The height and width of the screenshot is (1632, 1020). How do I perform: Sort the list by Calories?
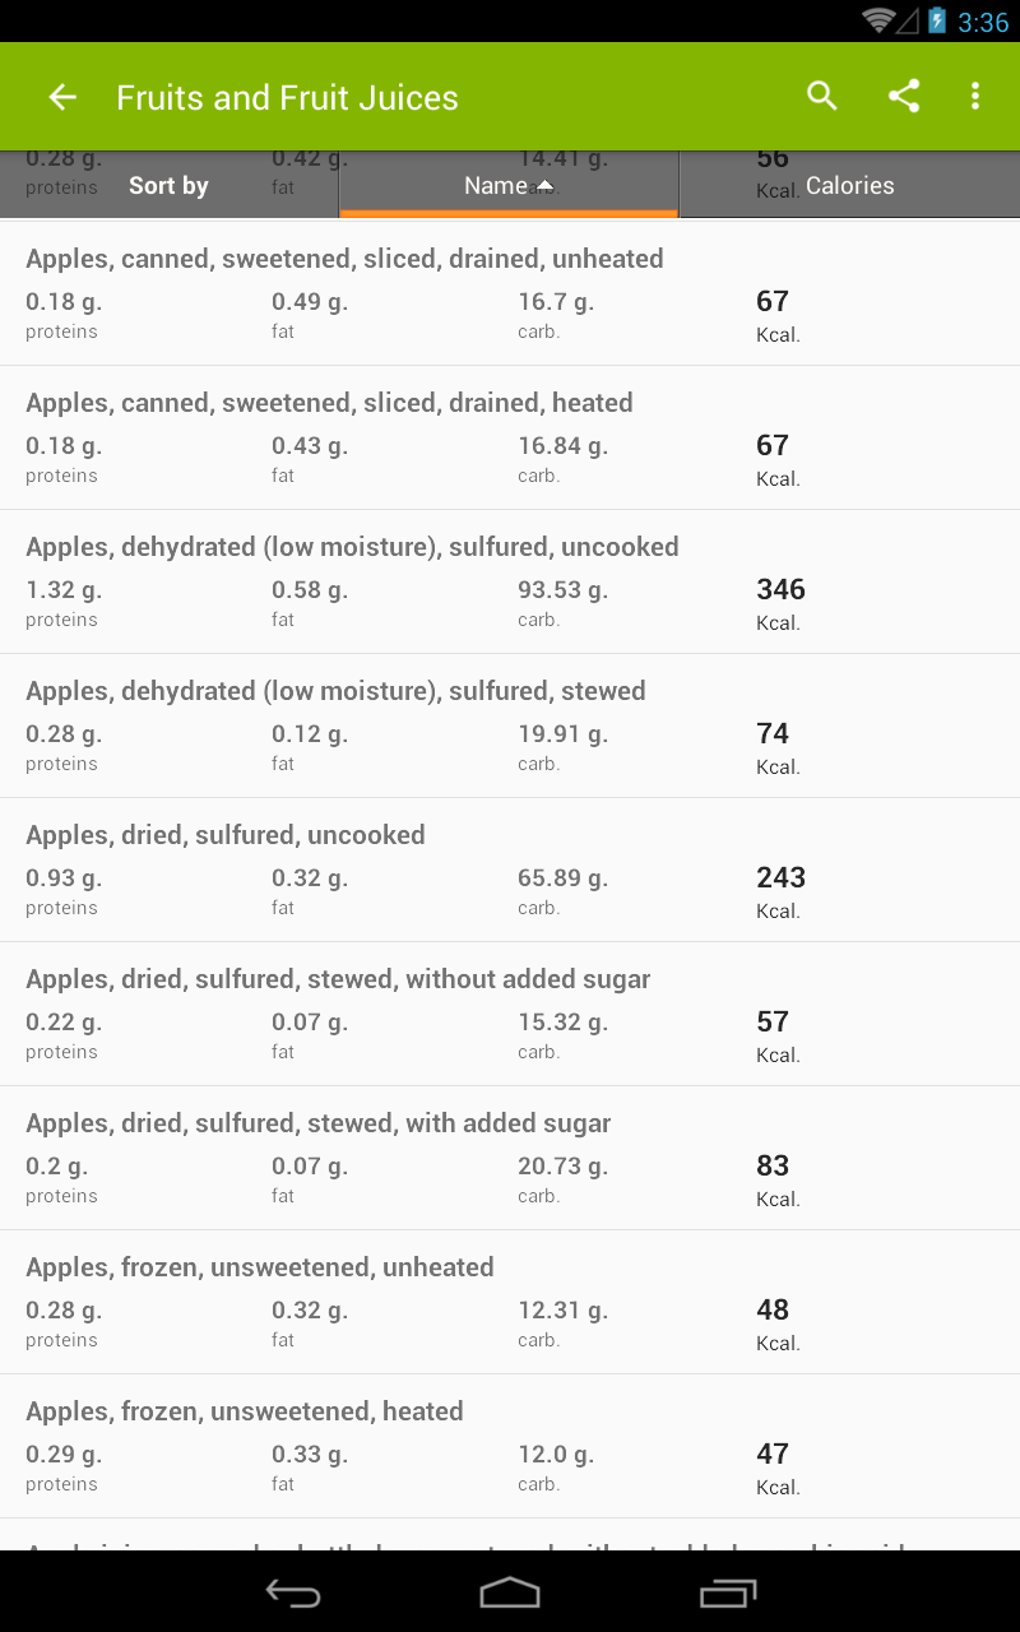click(x=849, y=185)
